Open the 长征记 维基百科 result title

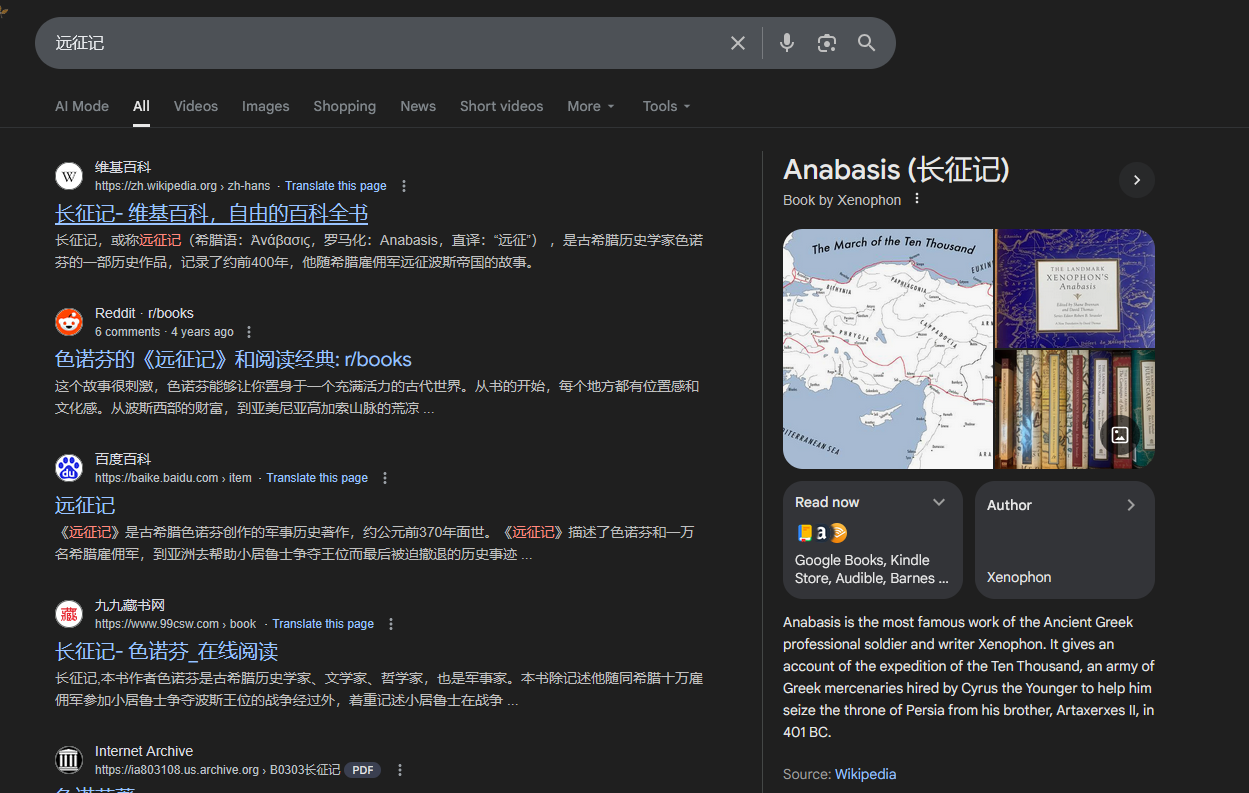212,214
